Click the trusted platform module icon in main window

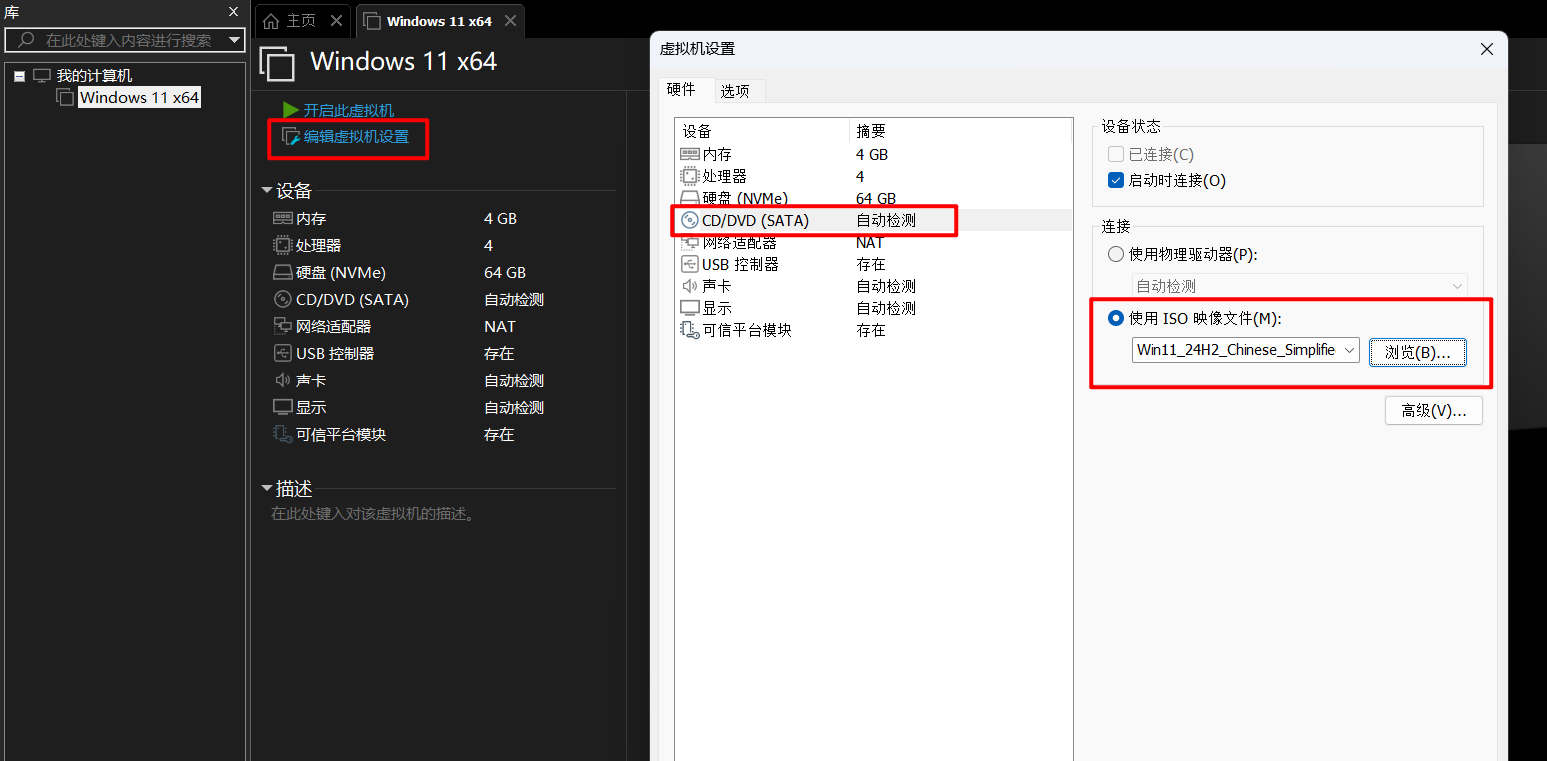(282, 434)
